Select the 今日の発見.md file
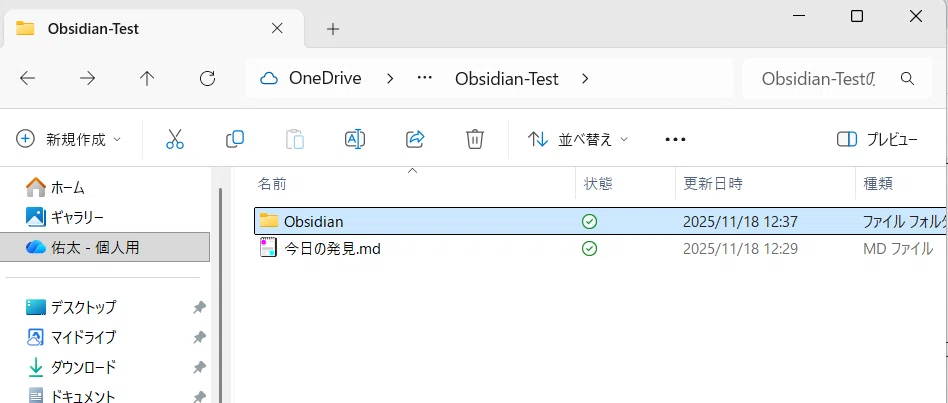Image resolution: width=948 pixels, height=403 pixels. click(x=332, y=248)
